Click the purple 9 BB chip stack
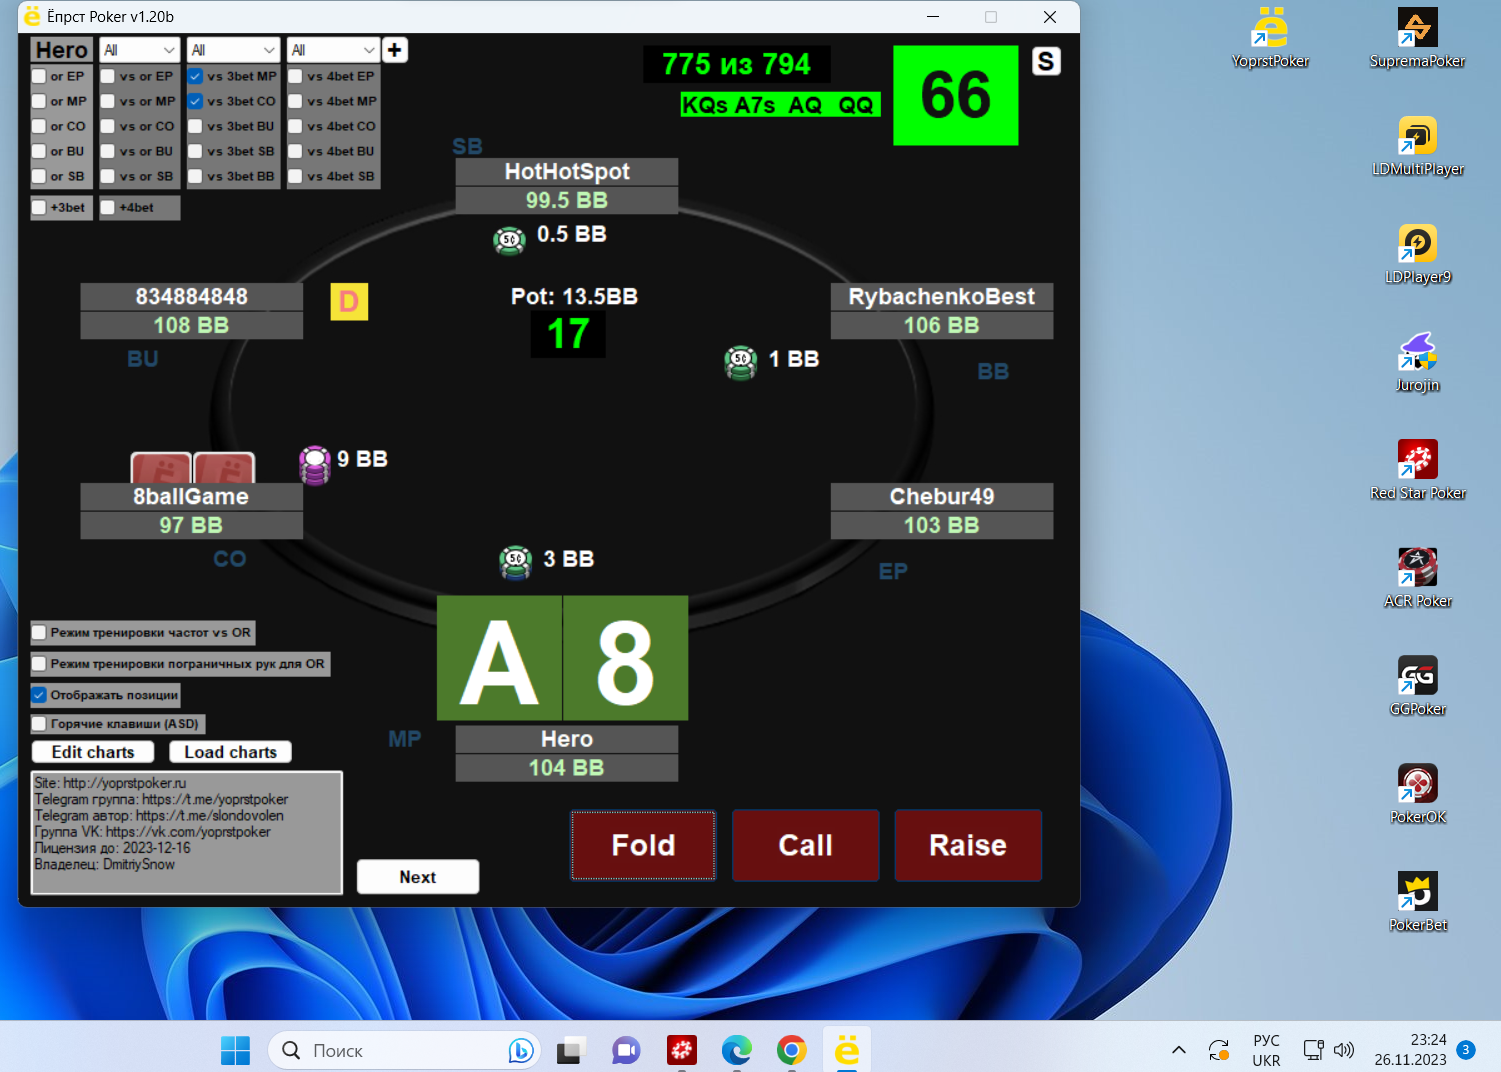The width and height of the screenshot is (1501, 1072). click(315, 465)
